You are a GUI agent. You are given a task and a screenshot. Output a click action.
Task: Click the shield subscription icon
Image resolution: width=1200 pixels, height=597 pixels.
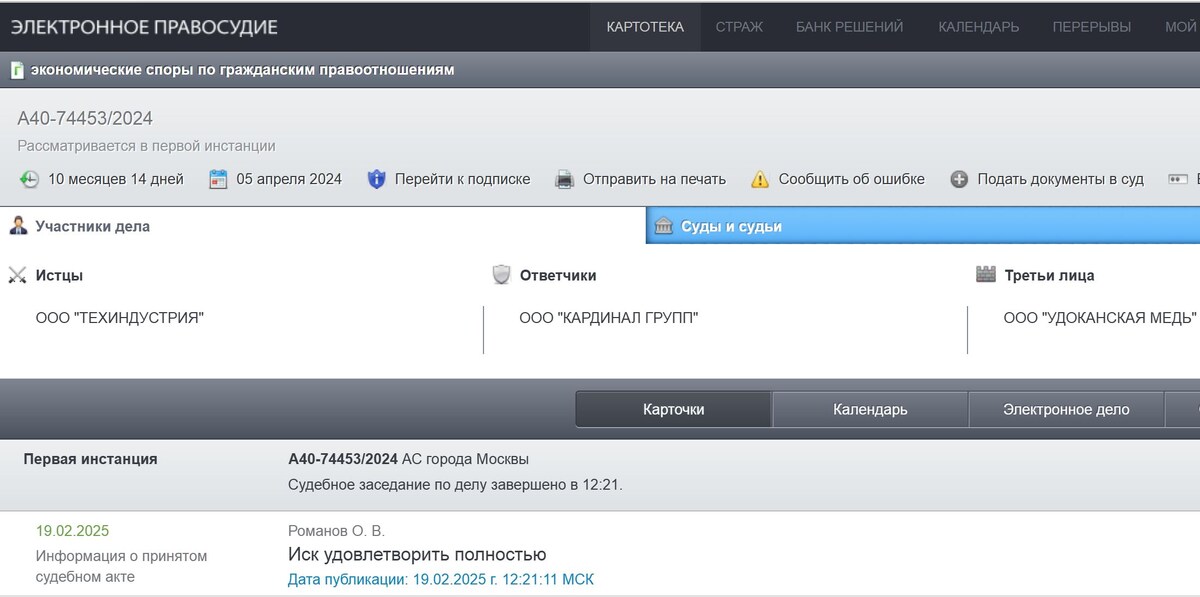tap(376, 180)
